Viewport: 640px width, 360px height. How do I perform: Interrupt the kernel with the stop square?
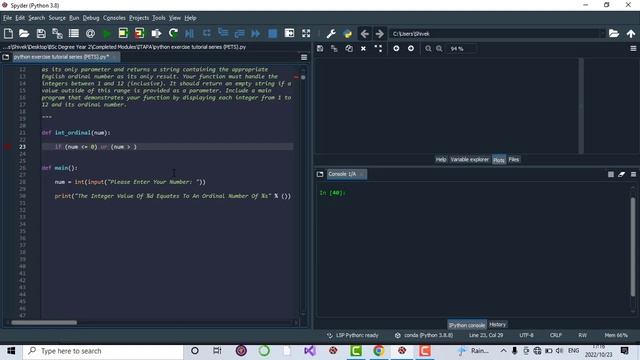click(x=611, y=174)
